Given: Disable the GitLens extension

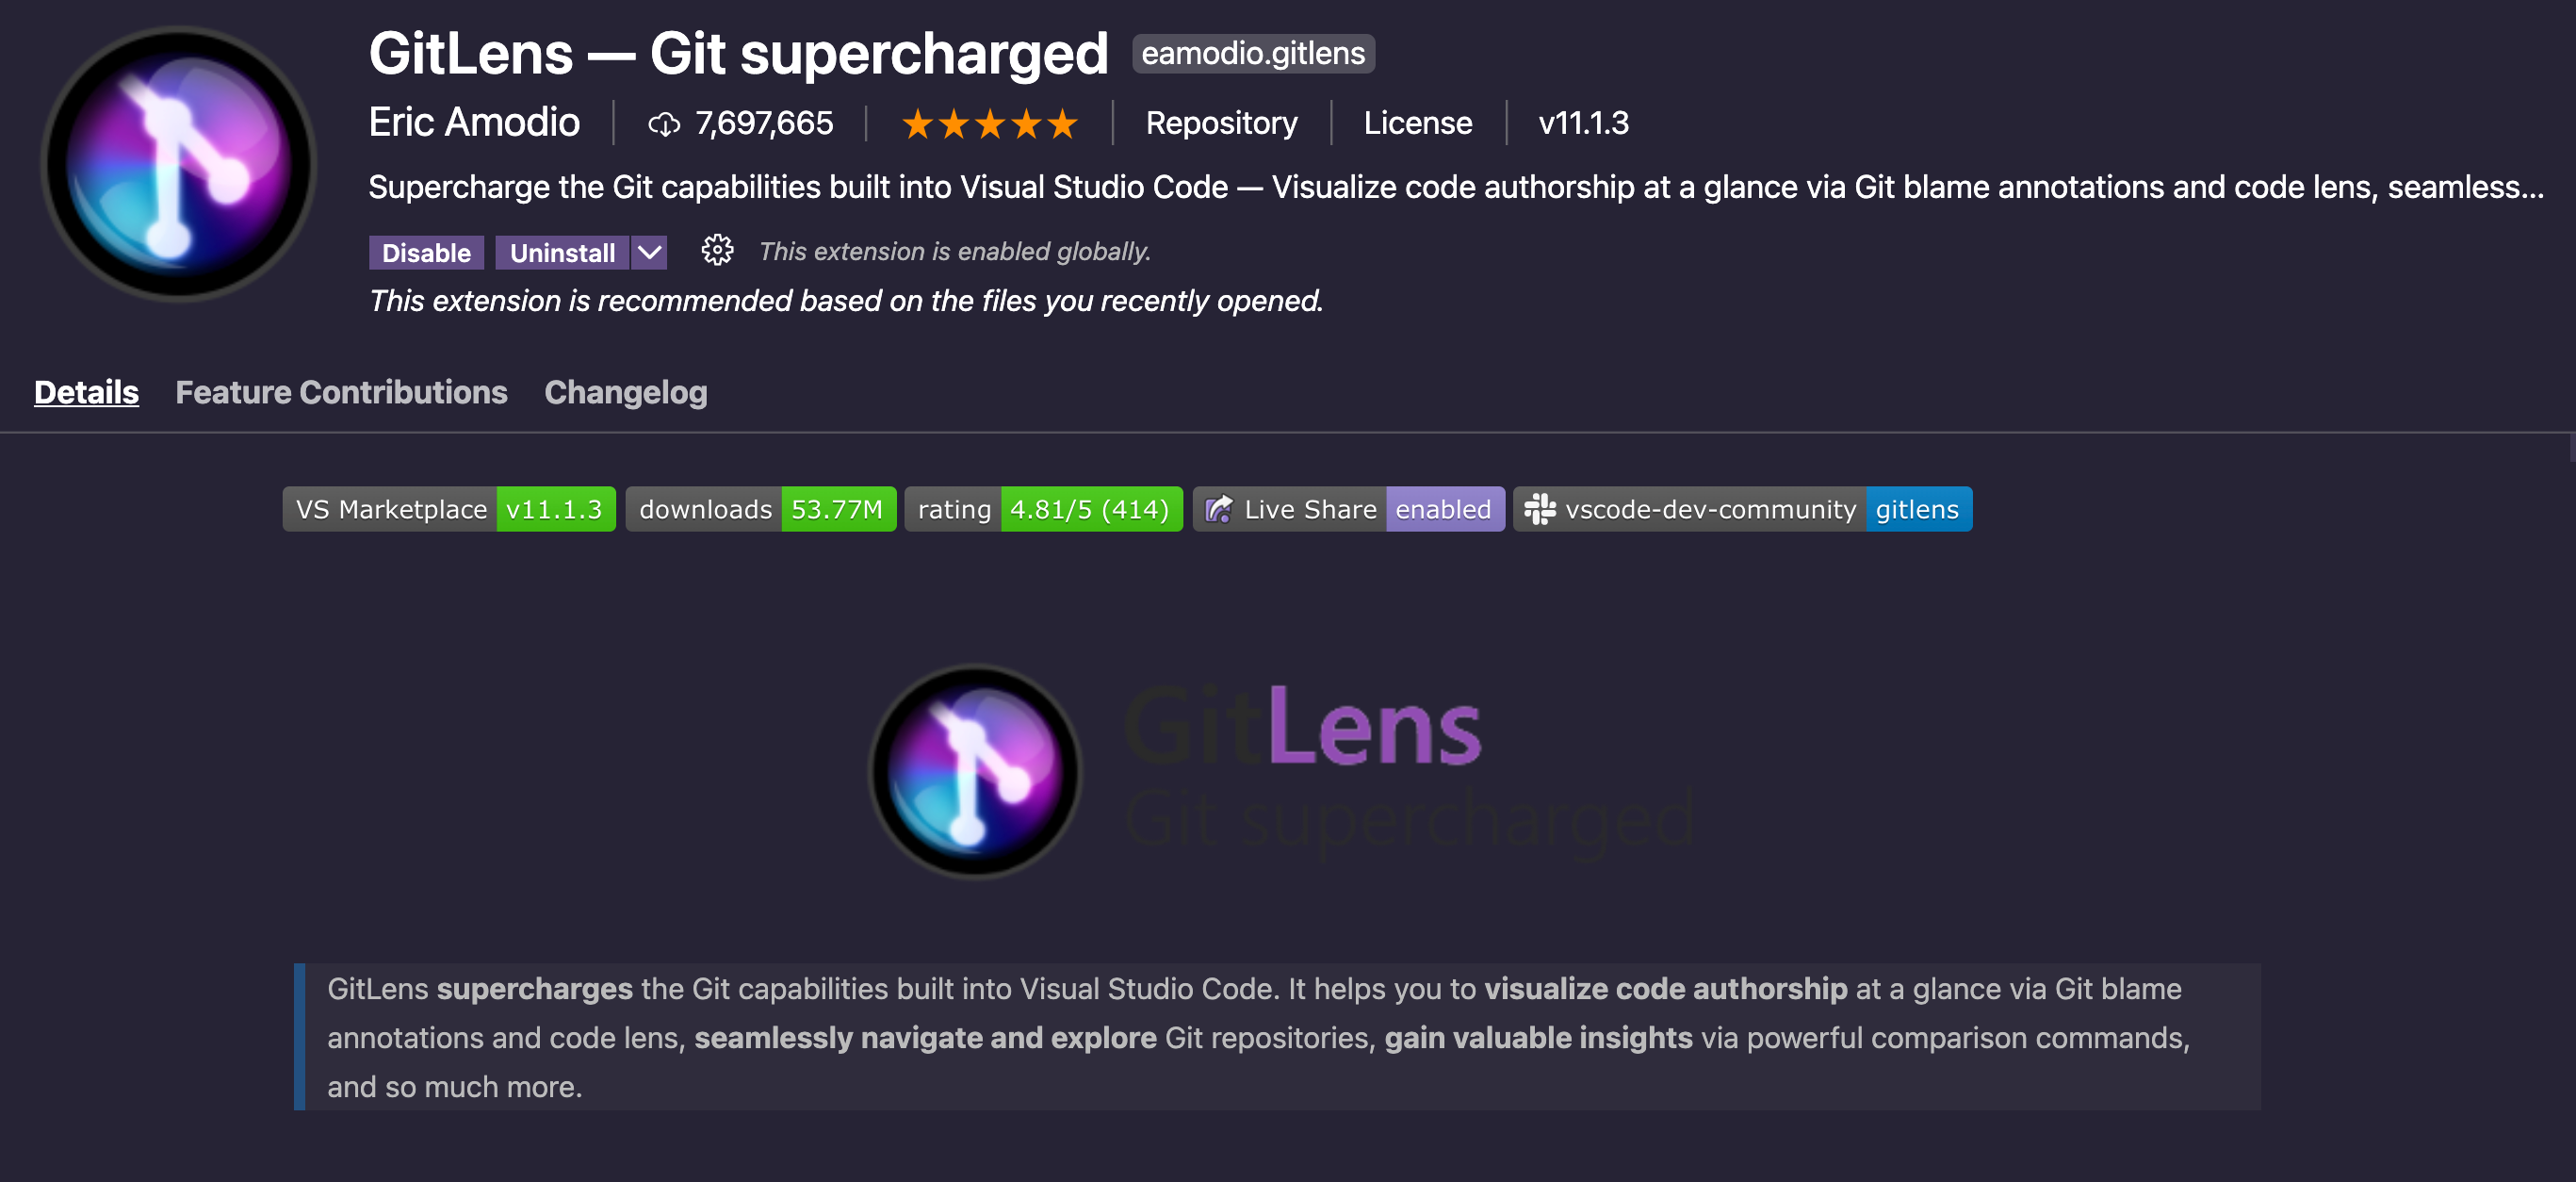Looking at the screenshot, I should (426, 253).
